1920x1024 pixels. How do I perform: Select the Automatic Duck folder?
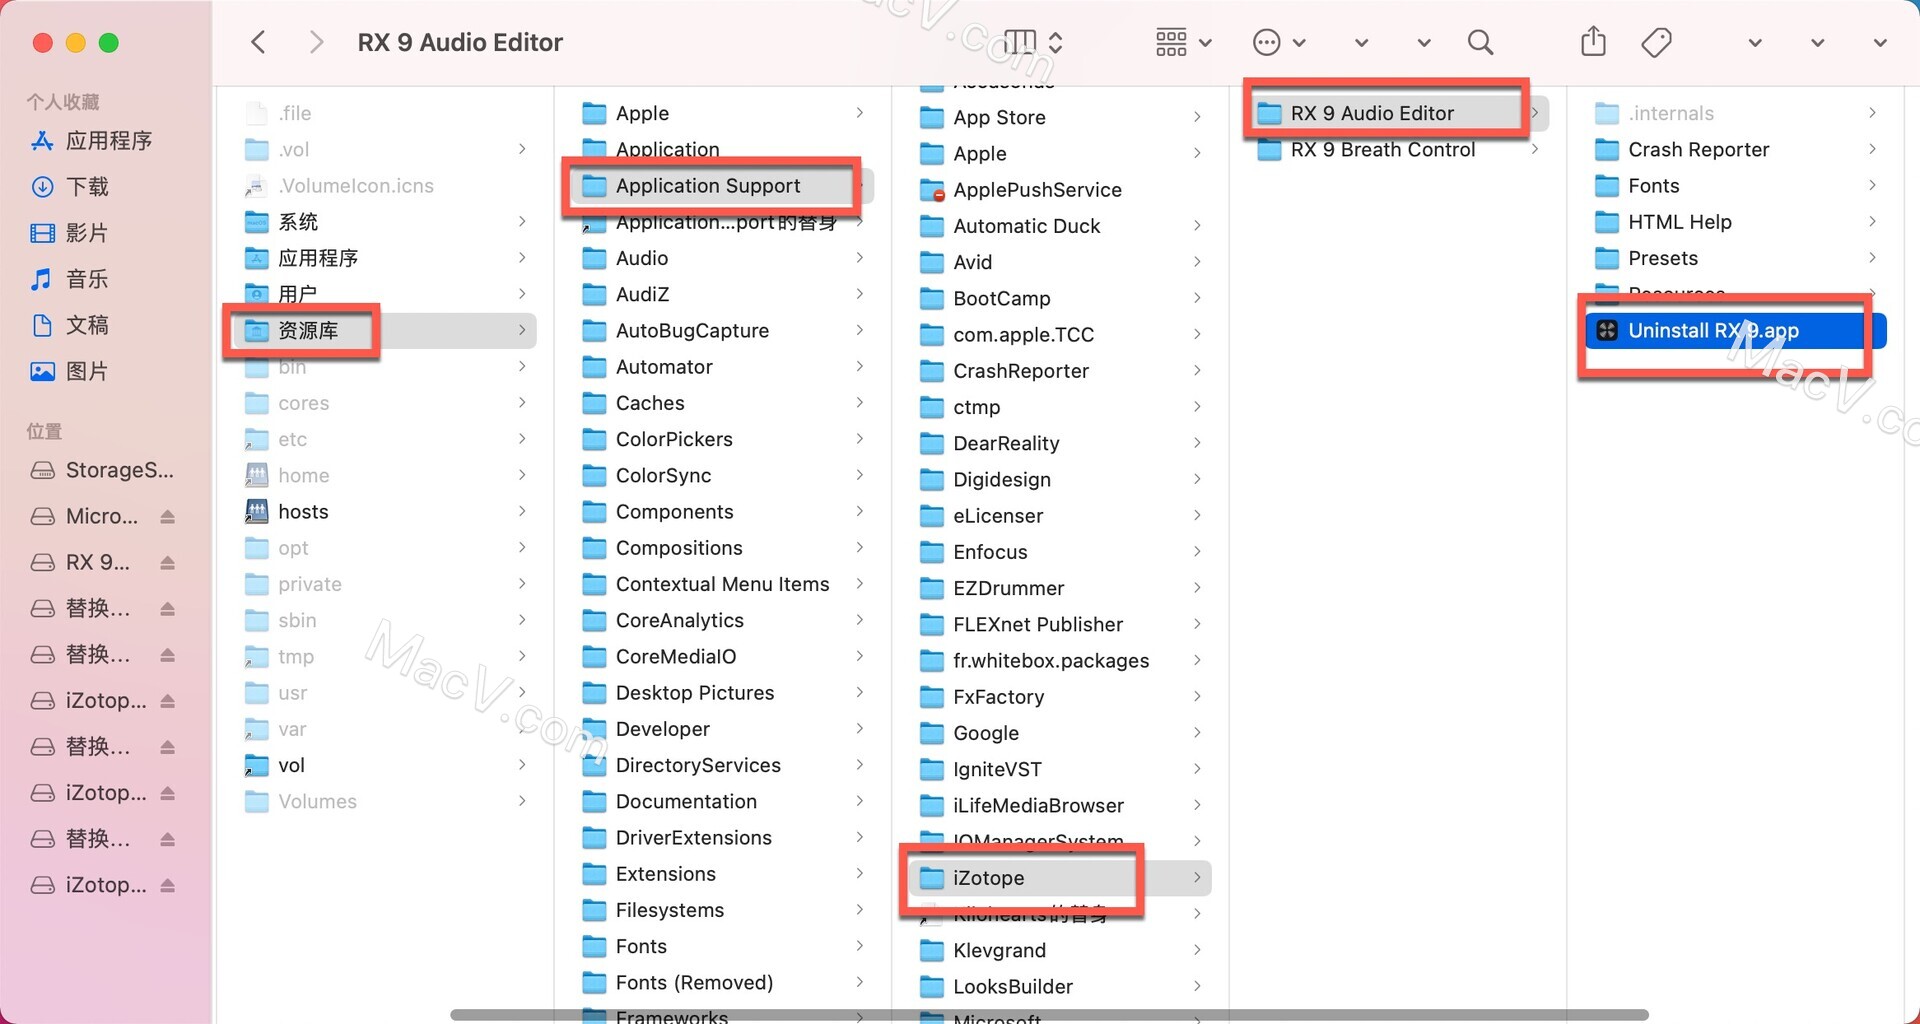[x=1060, y=226]
